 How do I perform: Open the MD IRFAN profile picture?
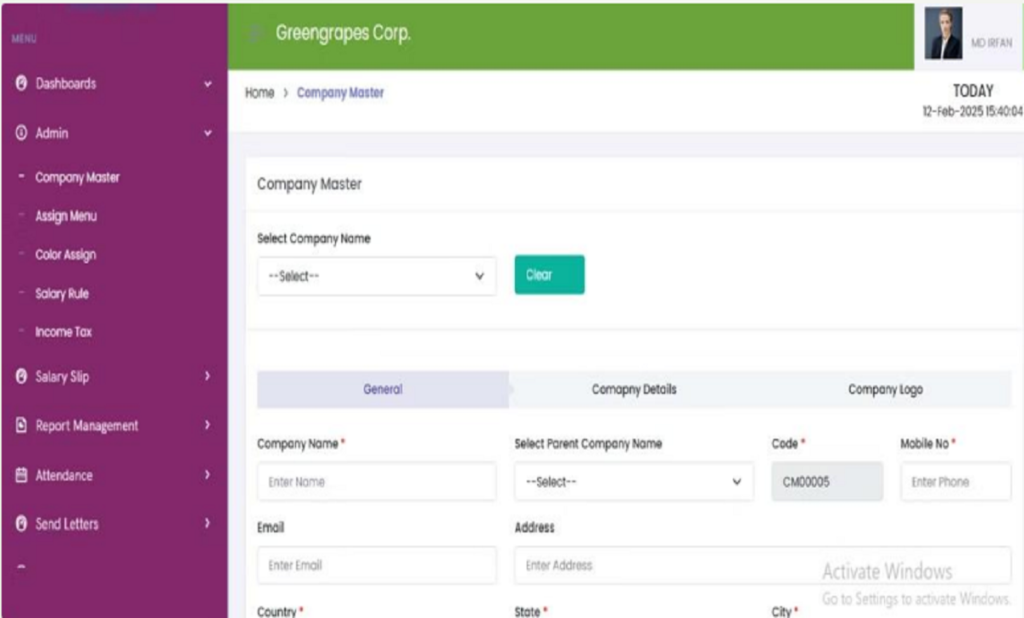click(x=942, y=35)
